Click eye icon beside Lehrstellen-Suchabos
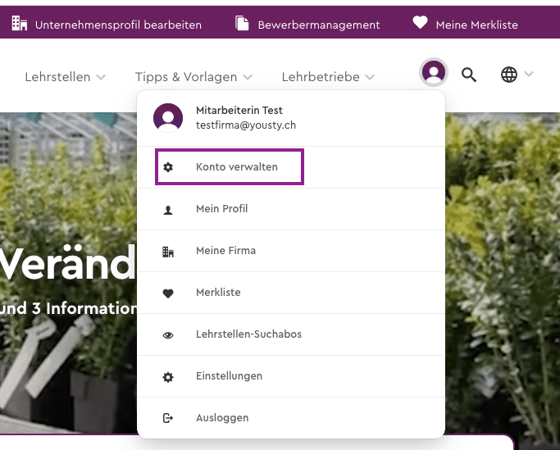This screenshot has height=450, width=560. 168,335
